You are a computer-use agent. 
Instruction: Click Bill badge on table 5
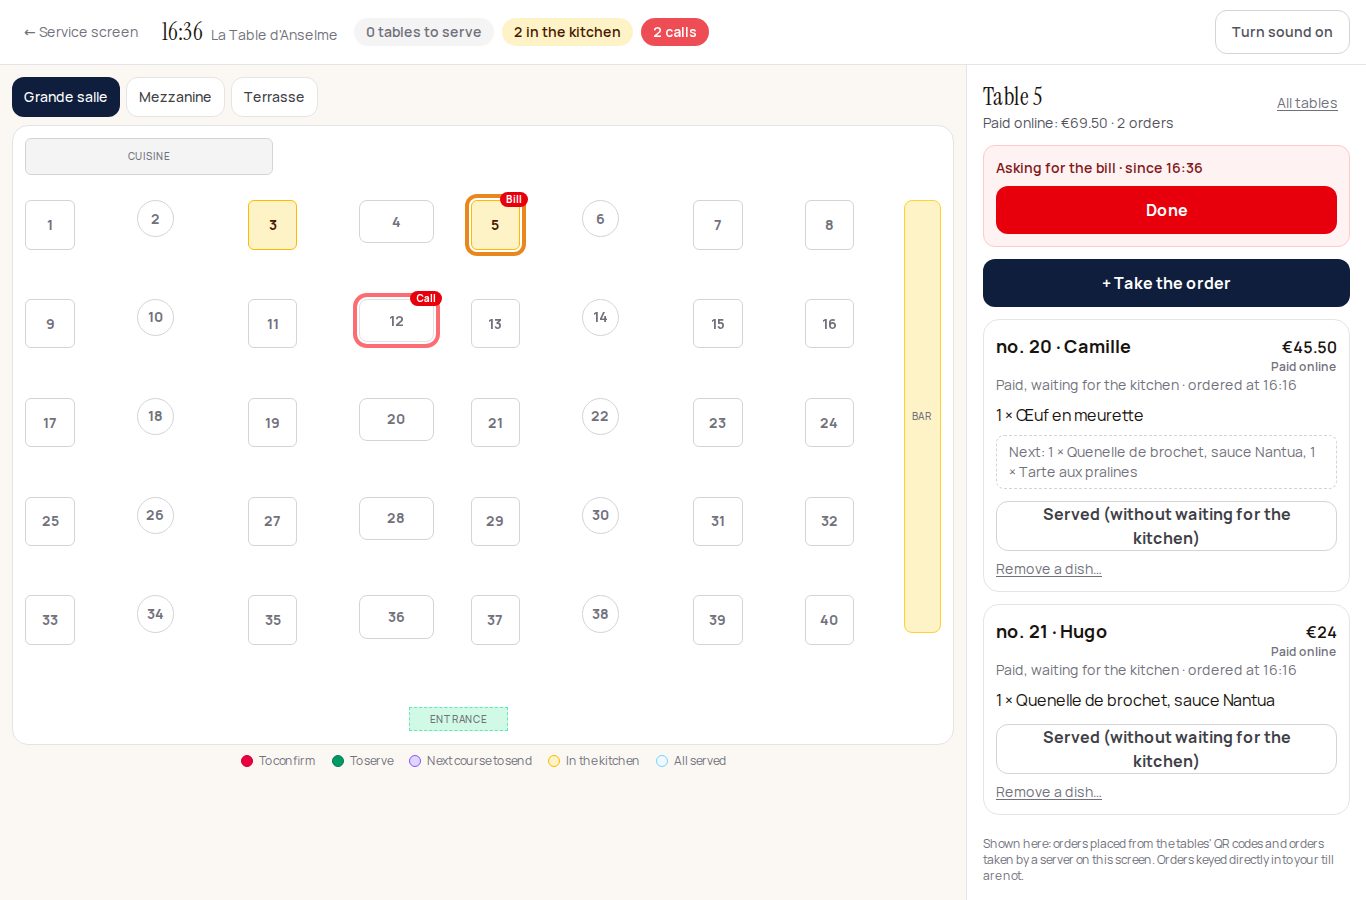tap(514, 199)
